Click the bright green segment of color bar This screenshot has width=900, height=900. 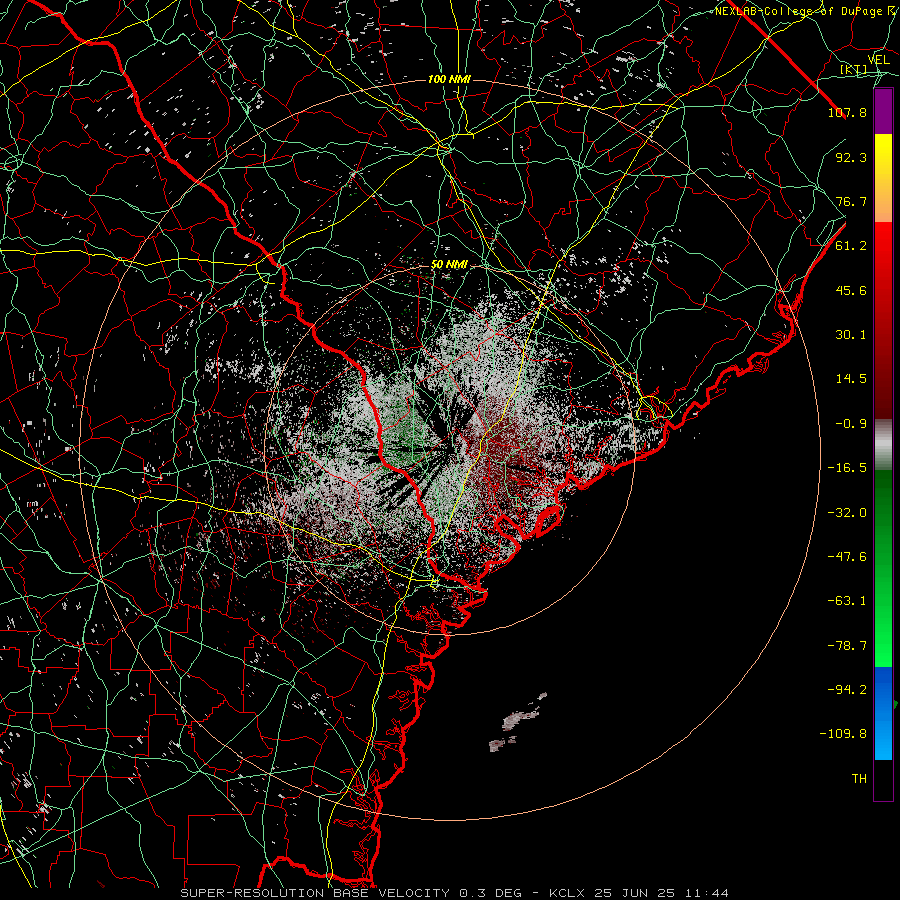(x=883, y=568)
